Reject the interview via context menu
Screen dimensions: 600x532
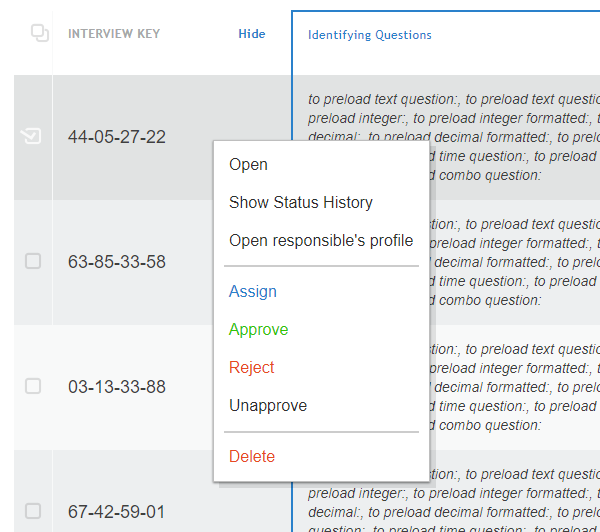pos(251,368)
